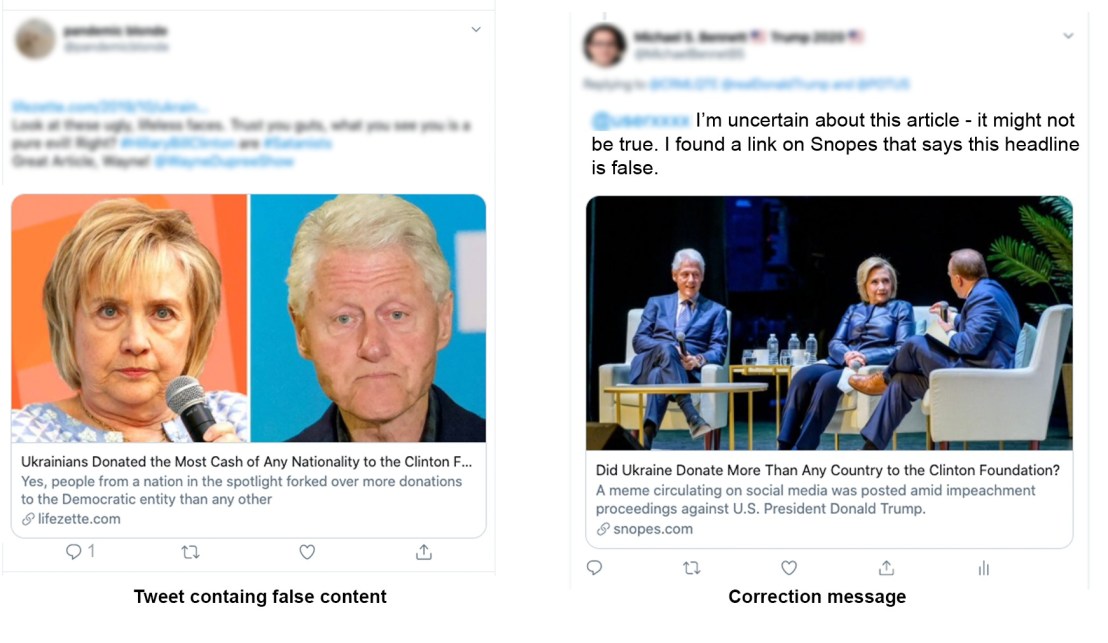
Task: Open snopes.com link card footer
Action: point(652,529)
